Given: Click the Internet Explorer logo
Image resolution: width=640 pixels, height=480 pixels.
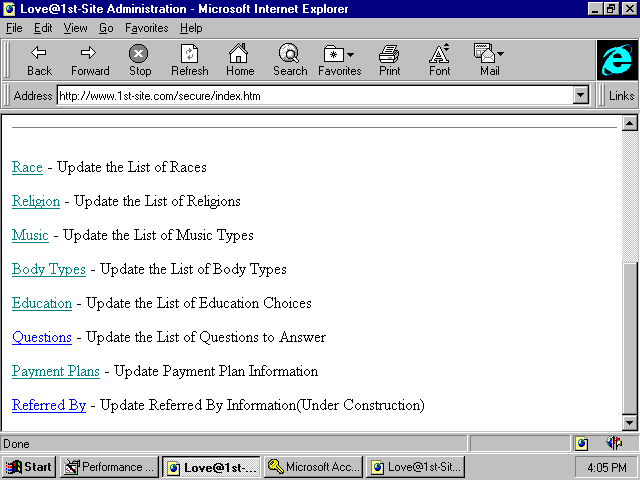Looking at the screenshot, I should pos(617,60).
